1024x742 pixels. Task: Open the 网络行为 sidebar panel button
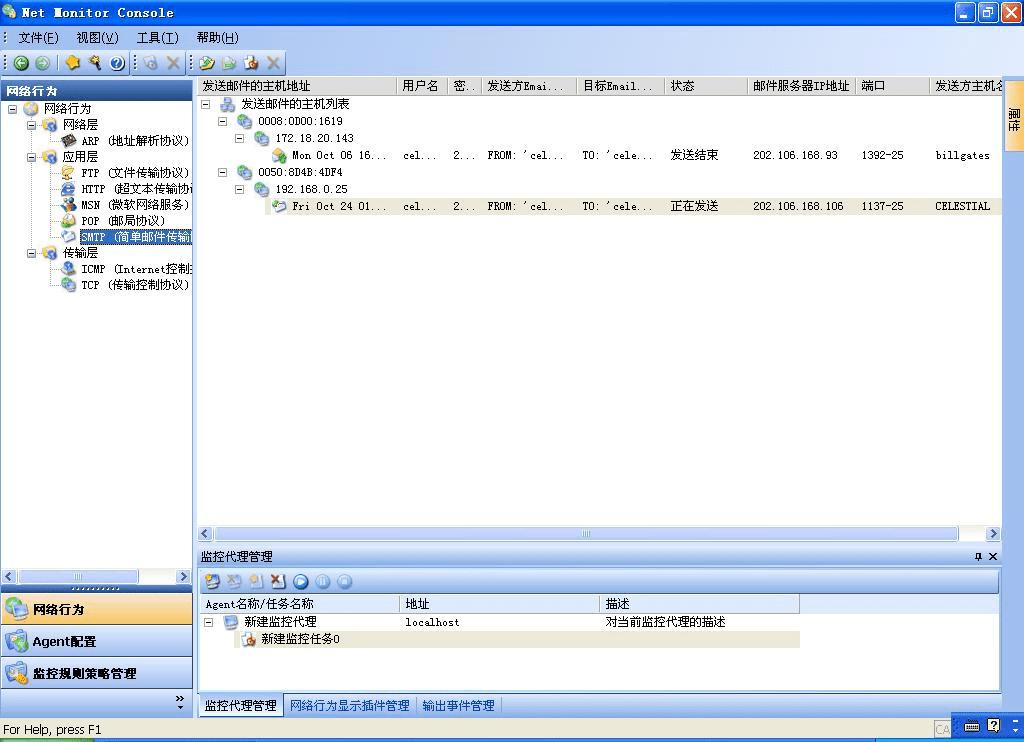pyautogui.click(x=97, y=609)
